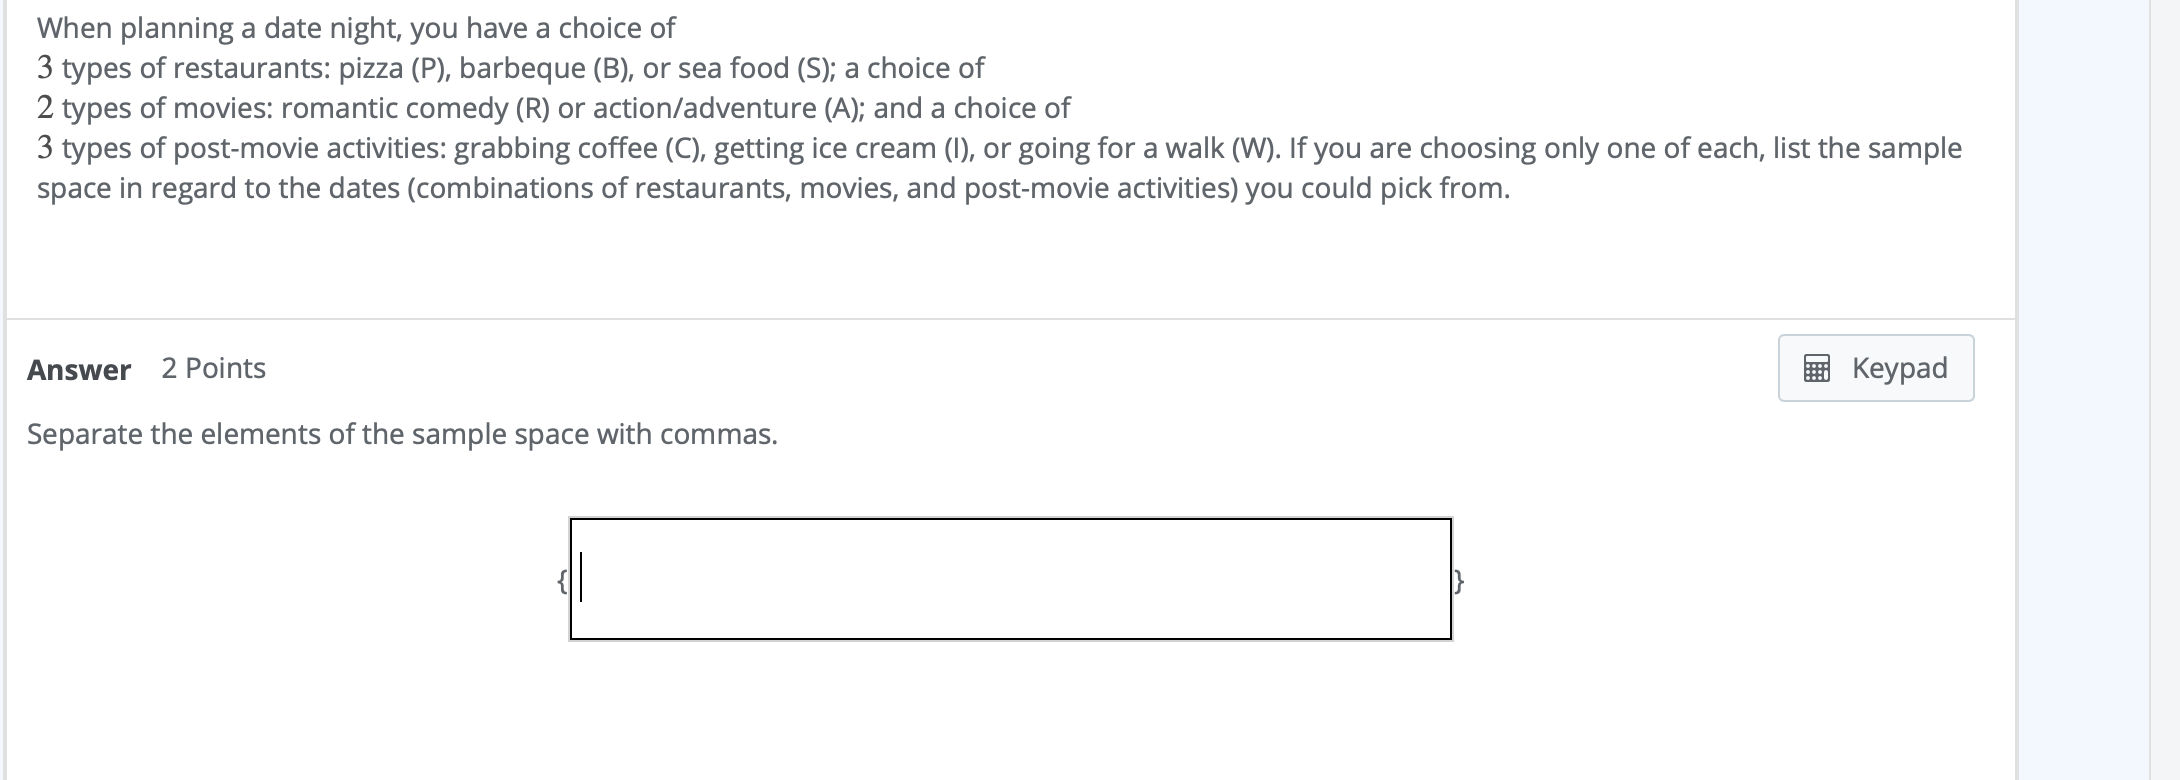Select the instruction 'Separate the elements with commas'
This screenshot has width=2180, height=780.
pyautogui.click(x=402, y=434)
